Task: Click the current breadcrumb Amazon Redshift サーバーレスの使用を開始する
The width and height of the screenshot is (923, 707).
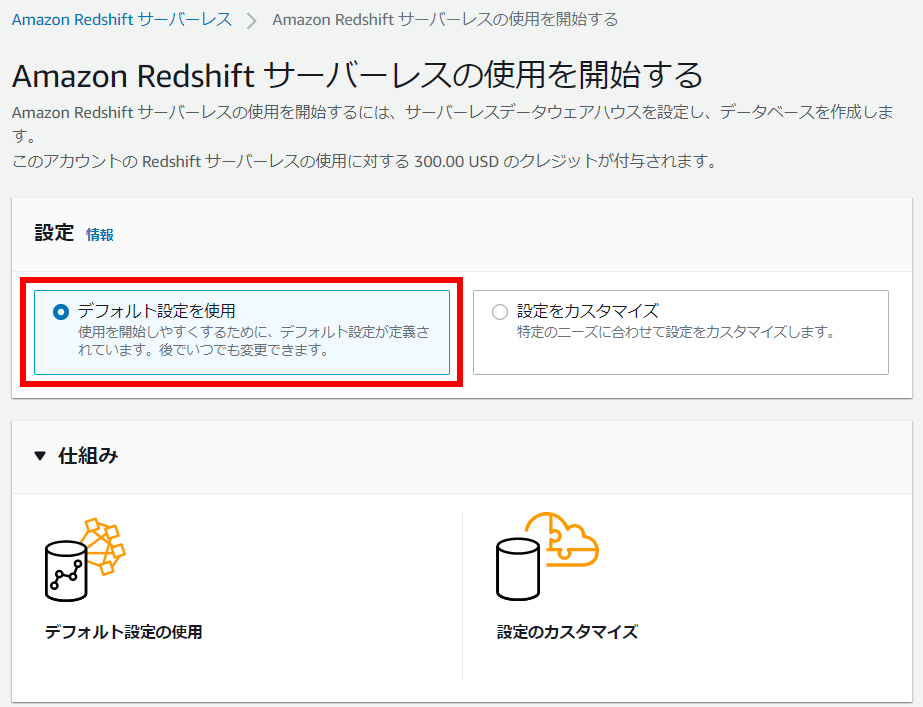Action: [445, 19]
